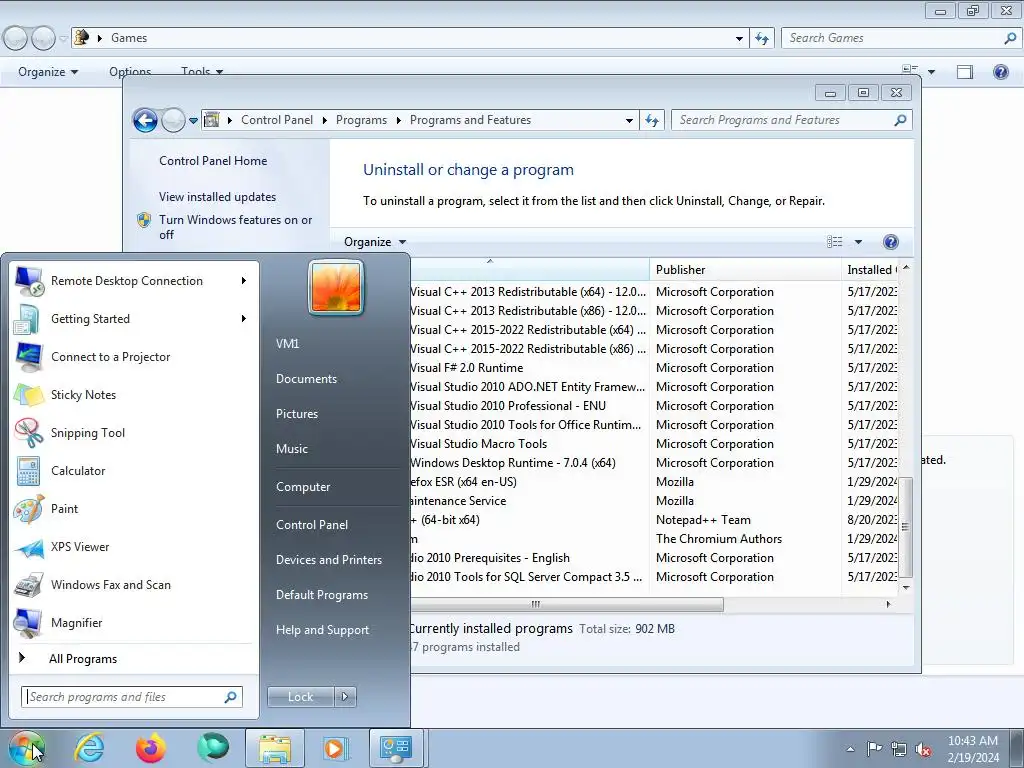Open VM1 user folder link
This screenshot has width=1024, height=768.
(287, 344)
